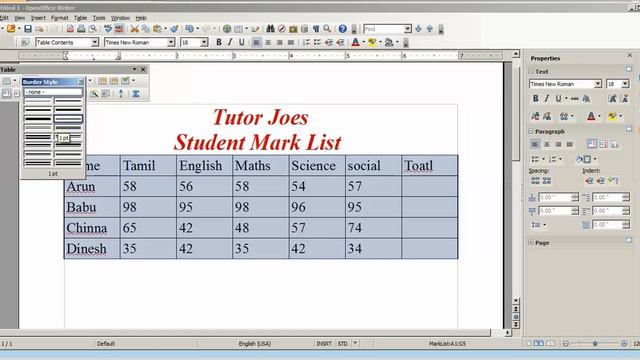Click the Hyperlink globe icon

[227, 29]
